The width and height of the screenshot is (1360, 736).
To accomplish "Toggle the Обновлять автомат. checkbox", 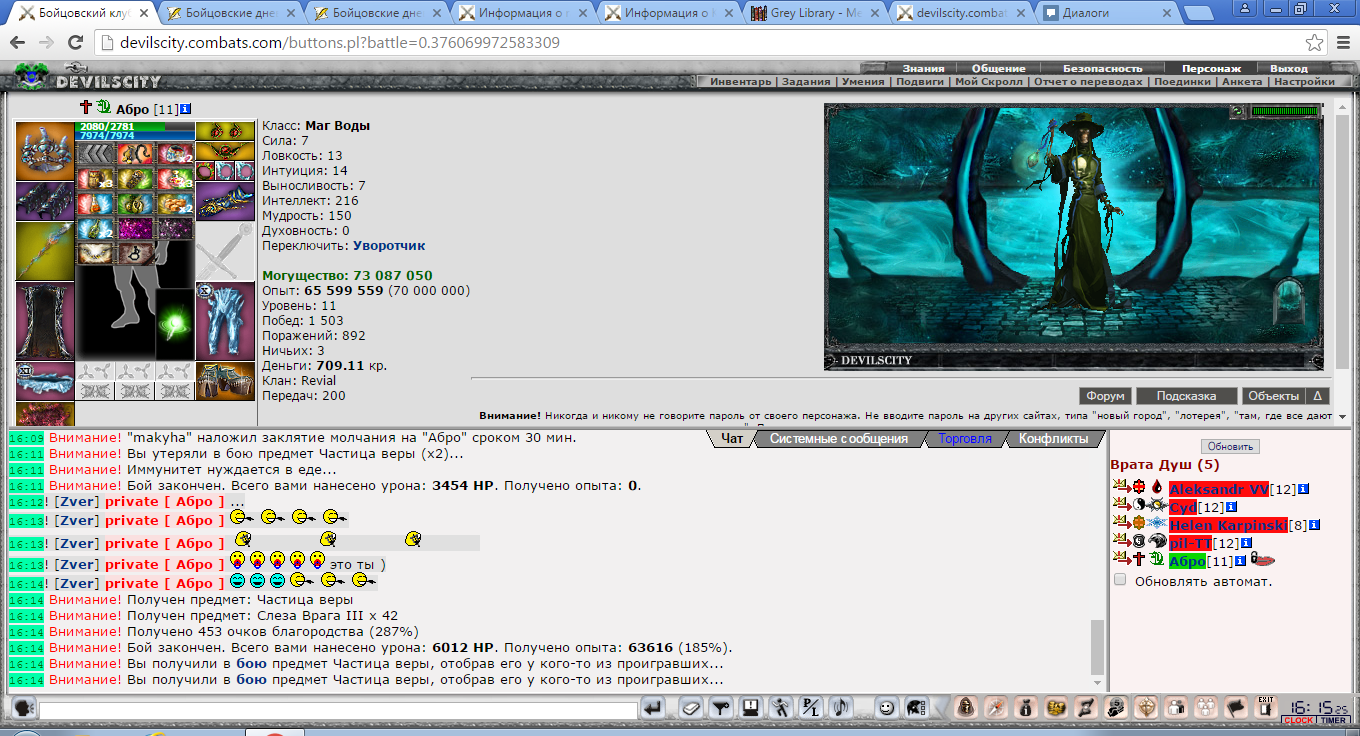I will [x=1120, y=580].
